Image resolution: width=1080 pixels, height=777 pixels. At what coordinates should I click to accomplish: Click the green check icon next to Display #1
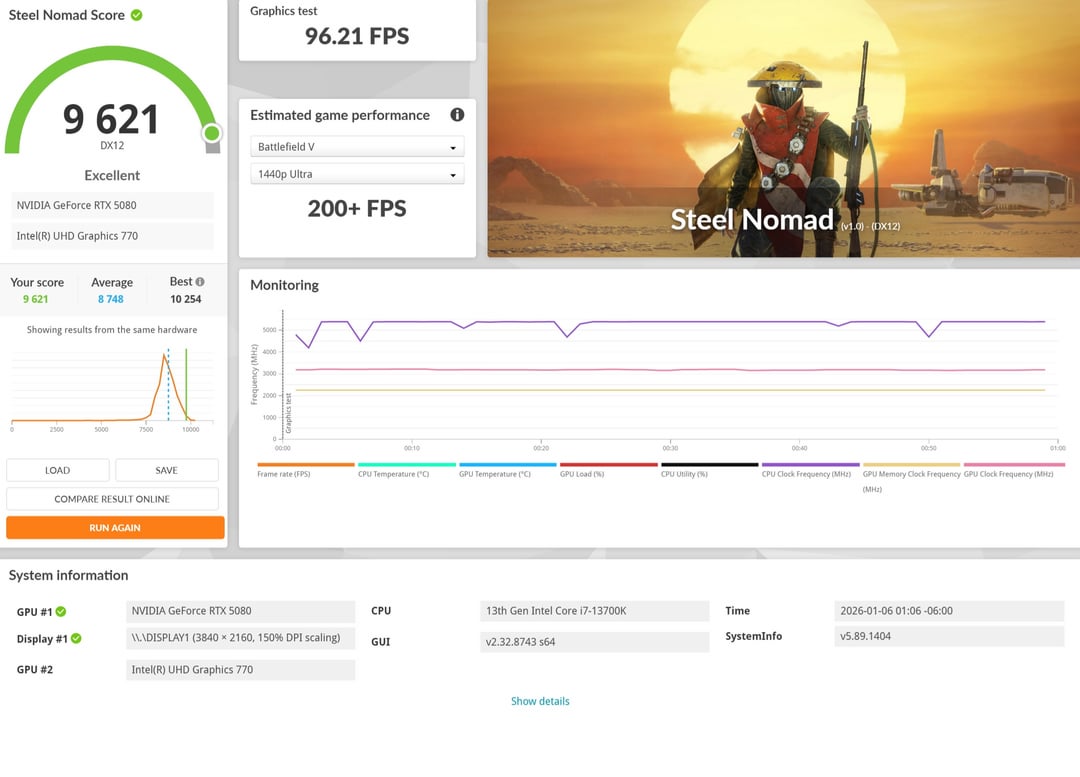(76, 639)
